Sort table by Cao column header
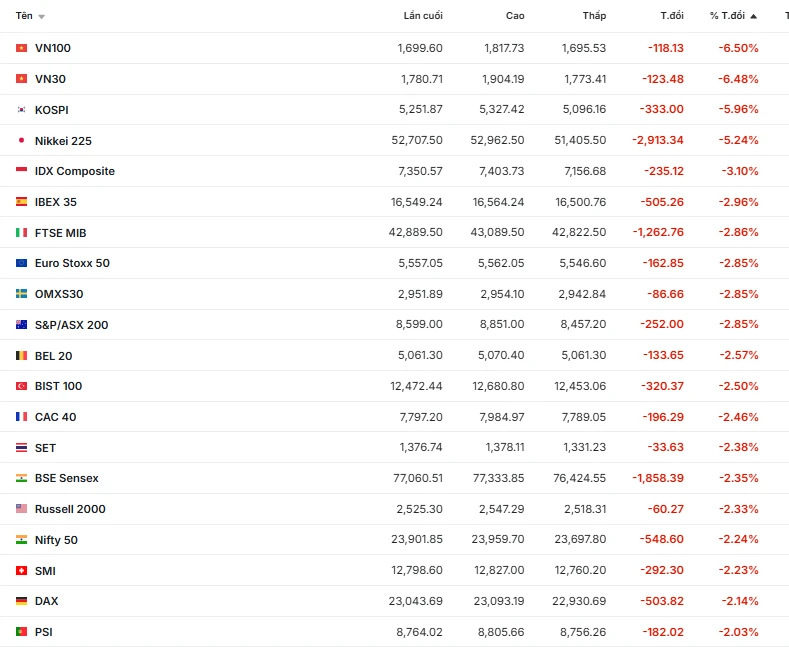The height and width of the screenshot is (647, 789). (515, 16)
